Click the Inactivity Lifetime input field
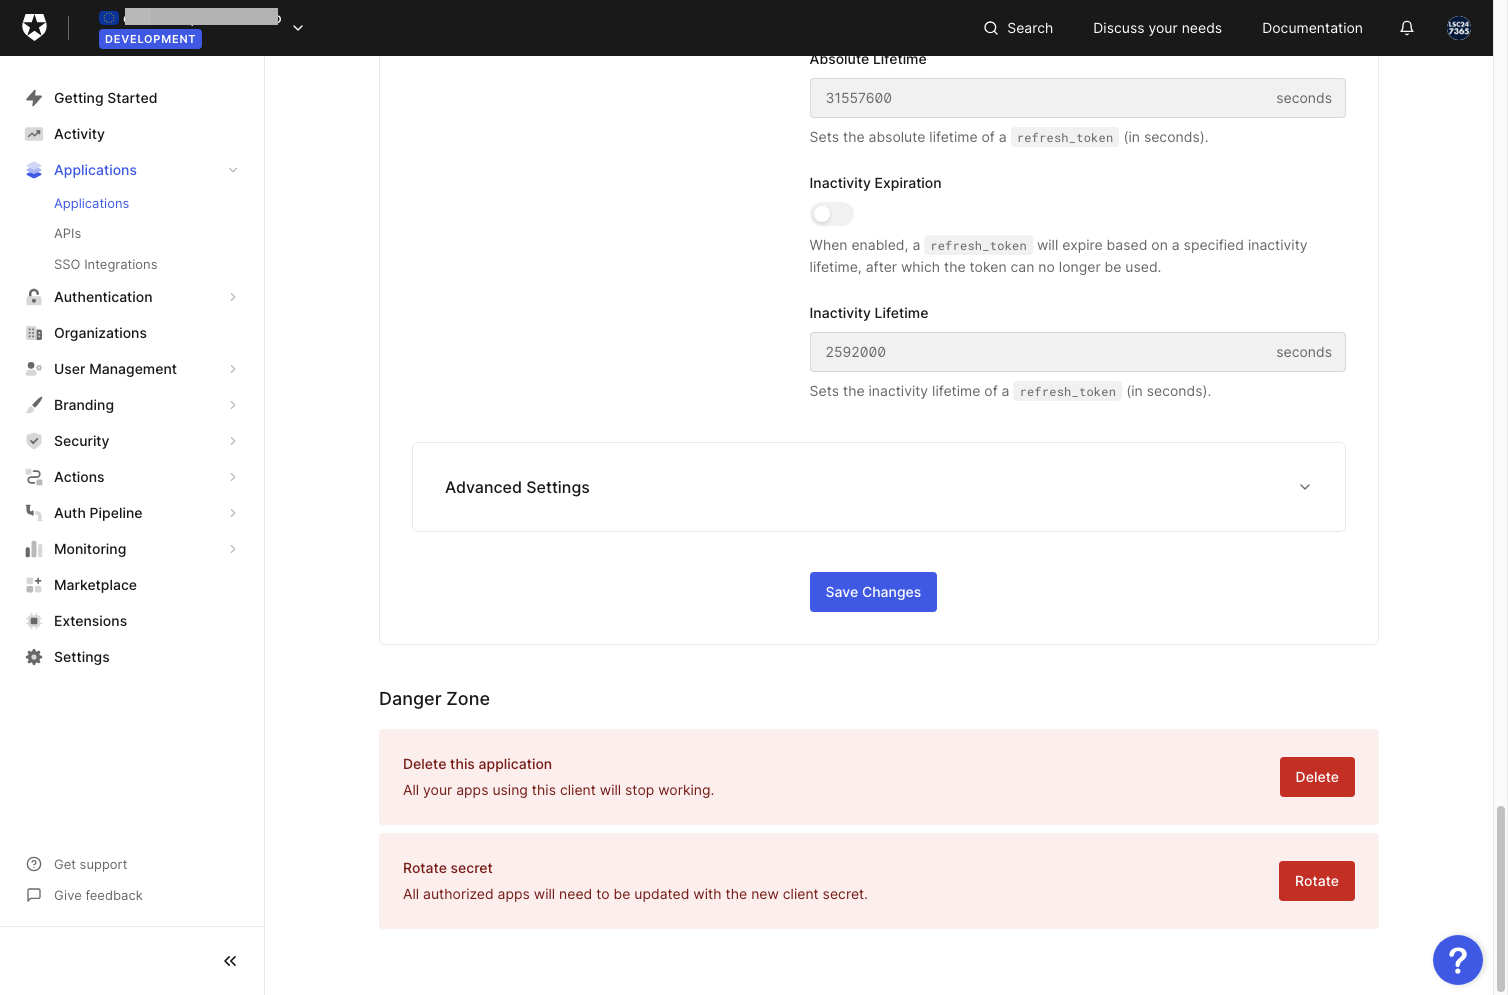This screenshot has height=995, width=1508. pos(1077,352)
